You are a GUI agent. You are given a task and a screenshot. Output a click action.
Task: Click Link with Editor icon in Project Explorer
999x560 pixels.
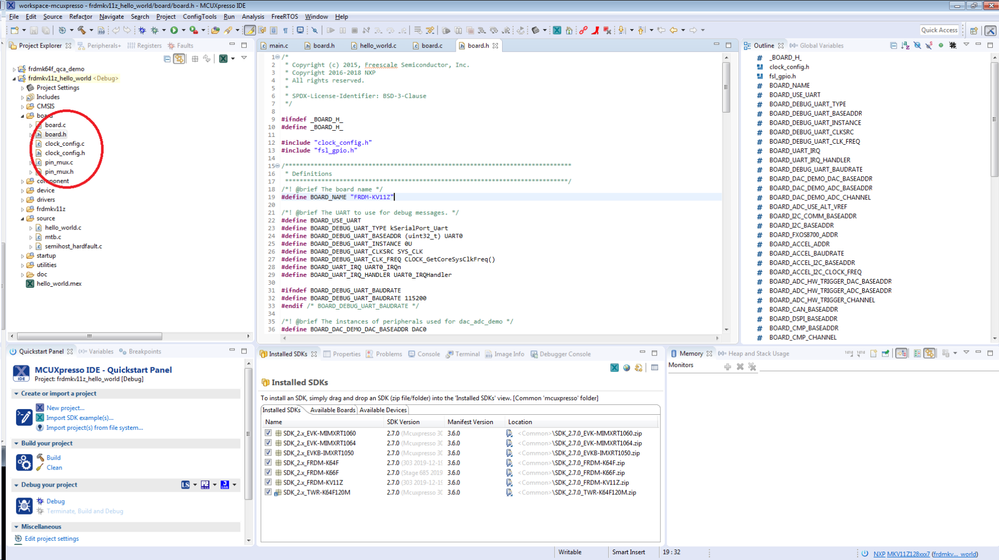click(x=179, y=59)
